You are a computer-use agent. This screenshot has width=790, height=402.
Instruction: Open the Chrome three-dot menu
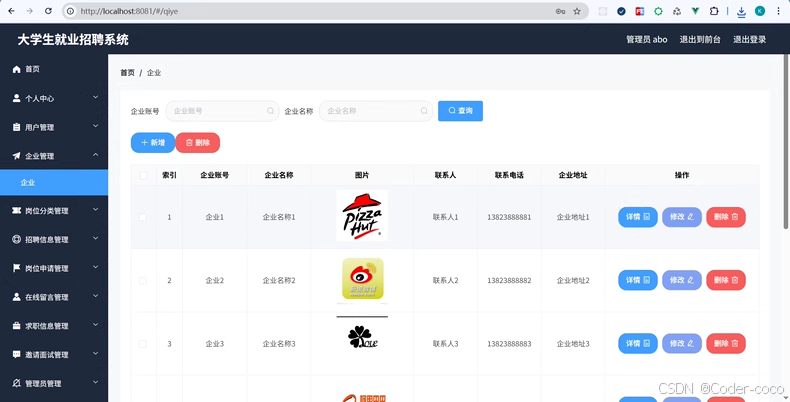pos(778,11)
